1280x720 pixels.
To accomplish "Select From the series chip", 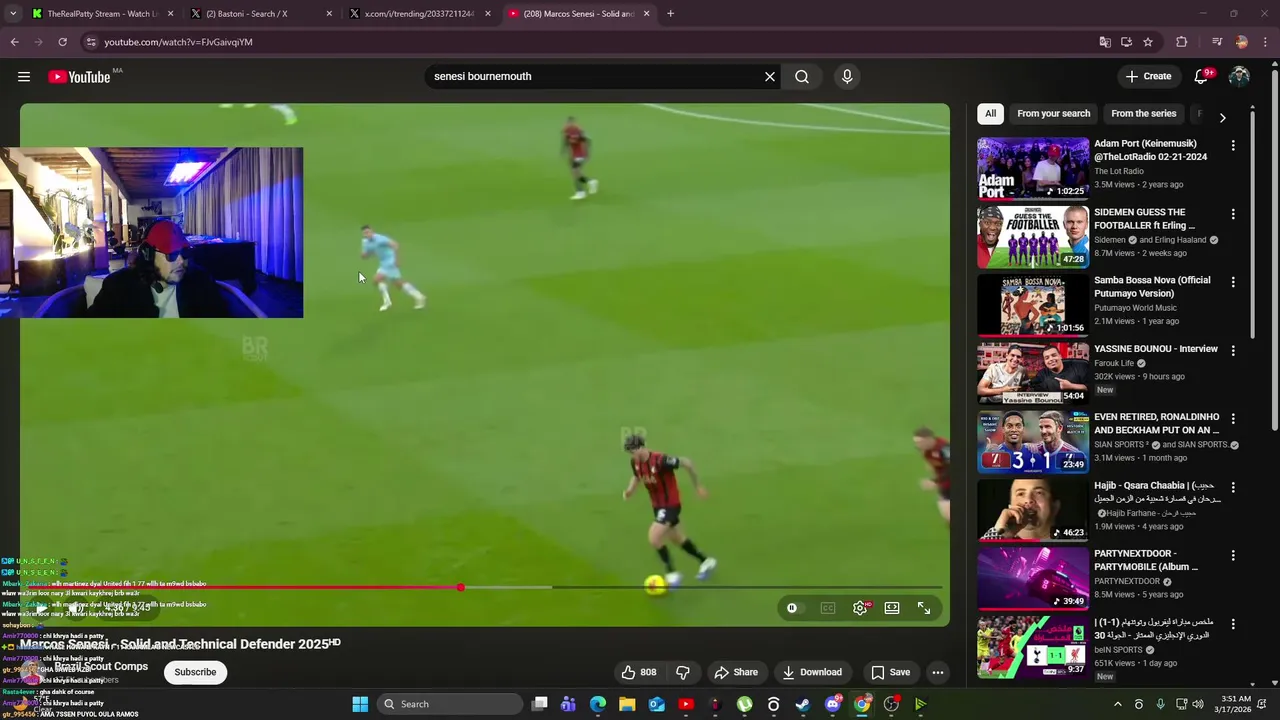I will (1144, 114).
